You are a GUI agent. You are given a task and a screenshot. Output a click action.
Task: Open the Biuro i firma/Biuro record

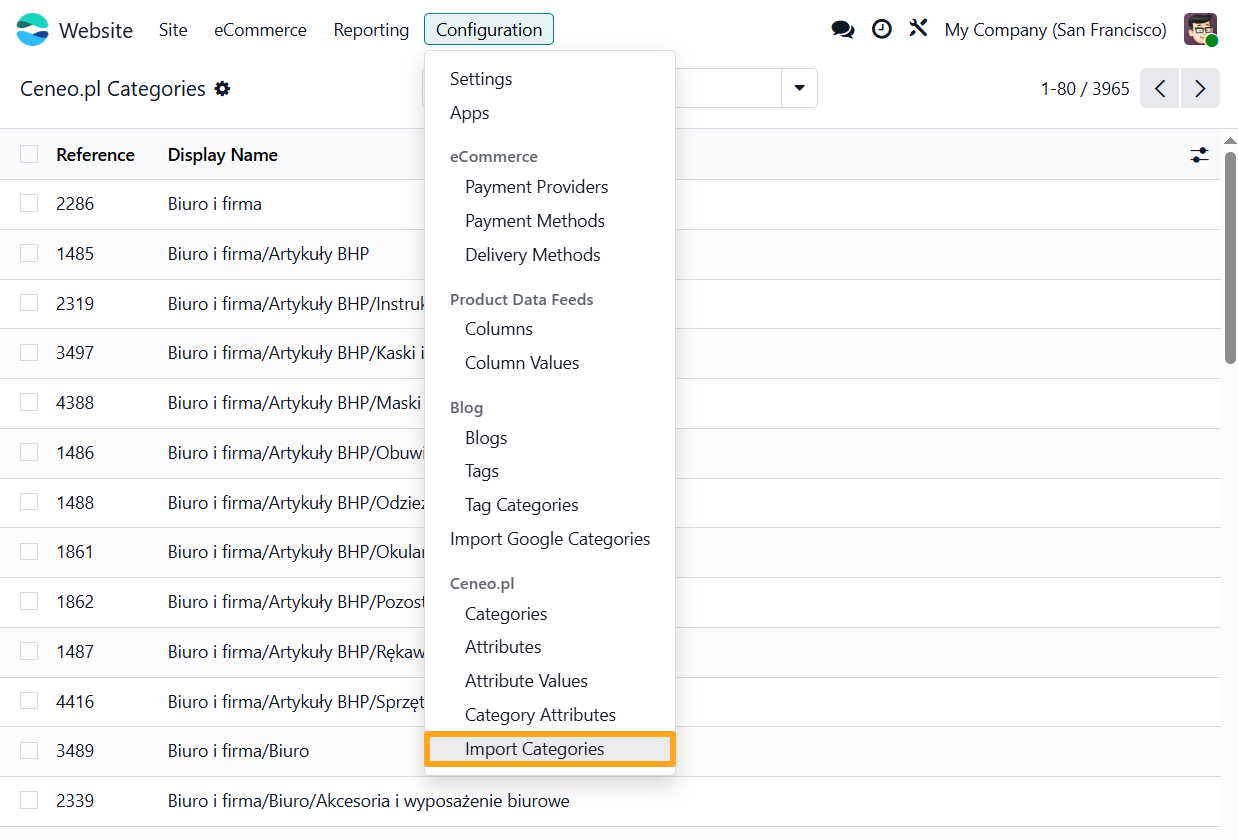(x=238, y=751)
